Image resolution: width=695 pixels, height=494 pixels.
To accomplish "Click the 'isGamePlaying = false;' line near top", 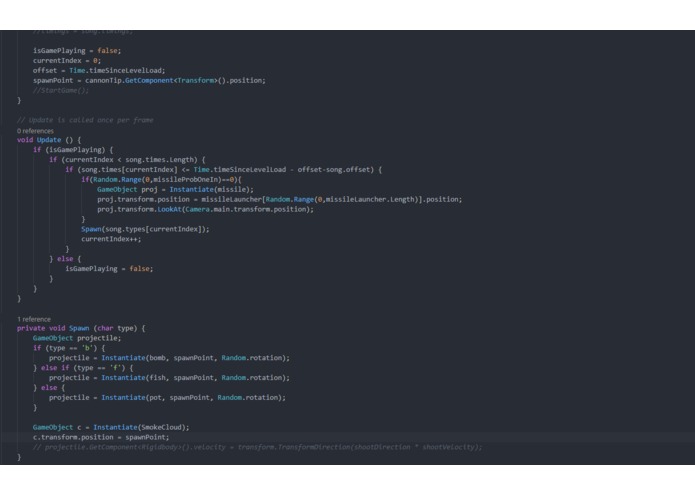I will coord(77,51).
